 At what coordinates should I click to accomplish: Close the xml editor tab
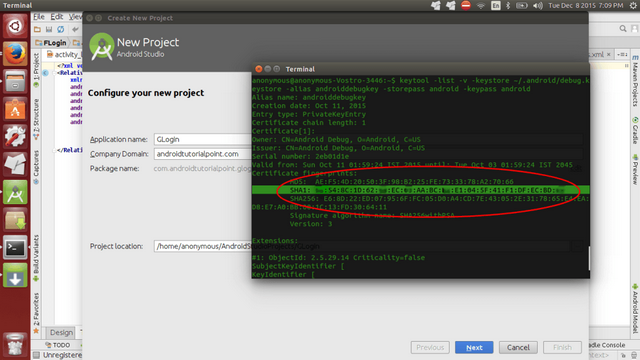pyautogui.click(x=609, y=54)
